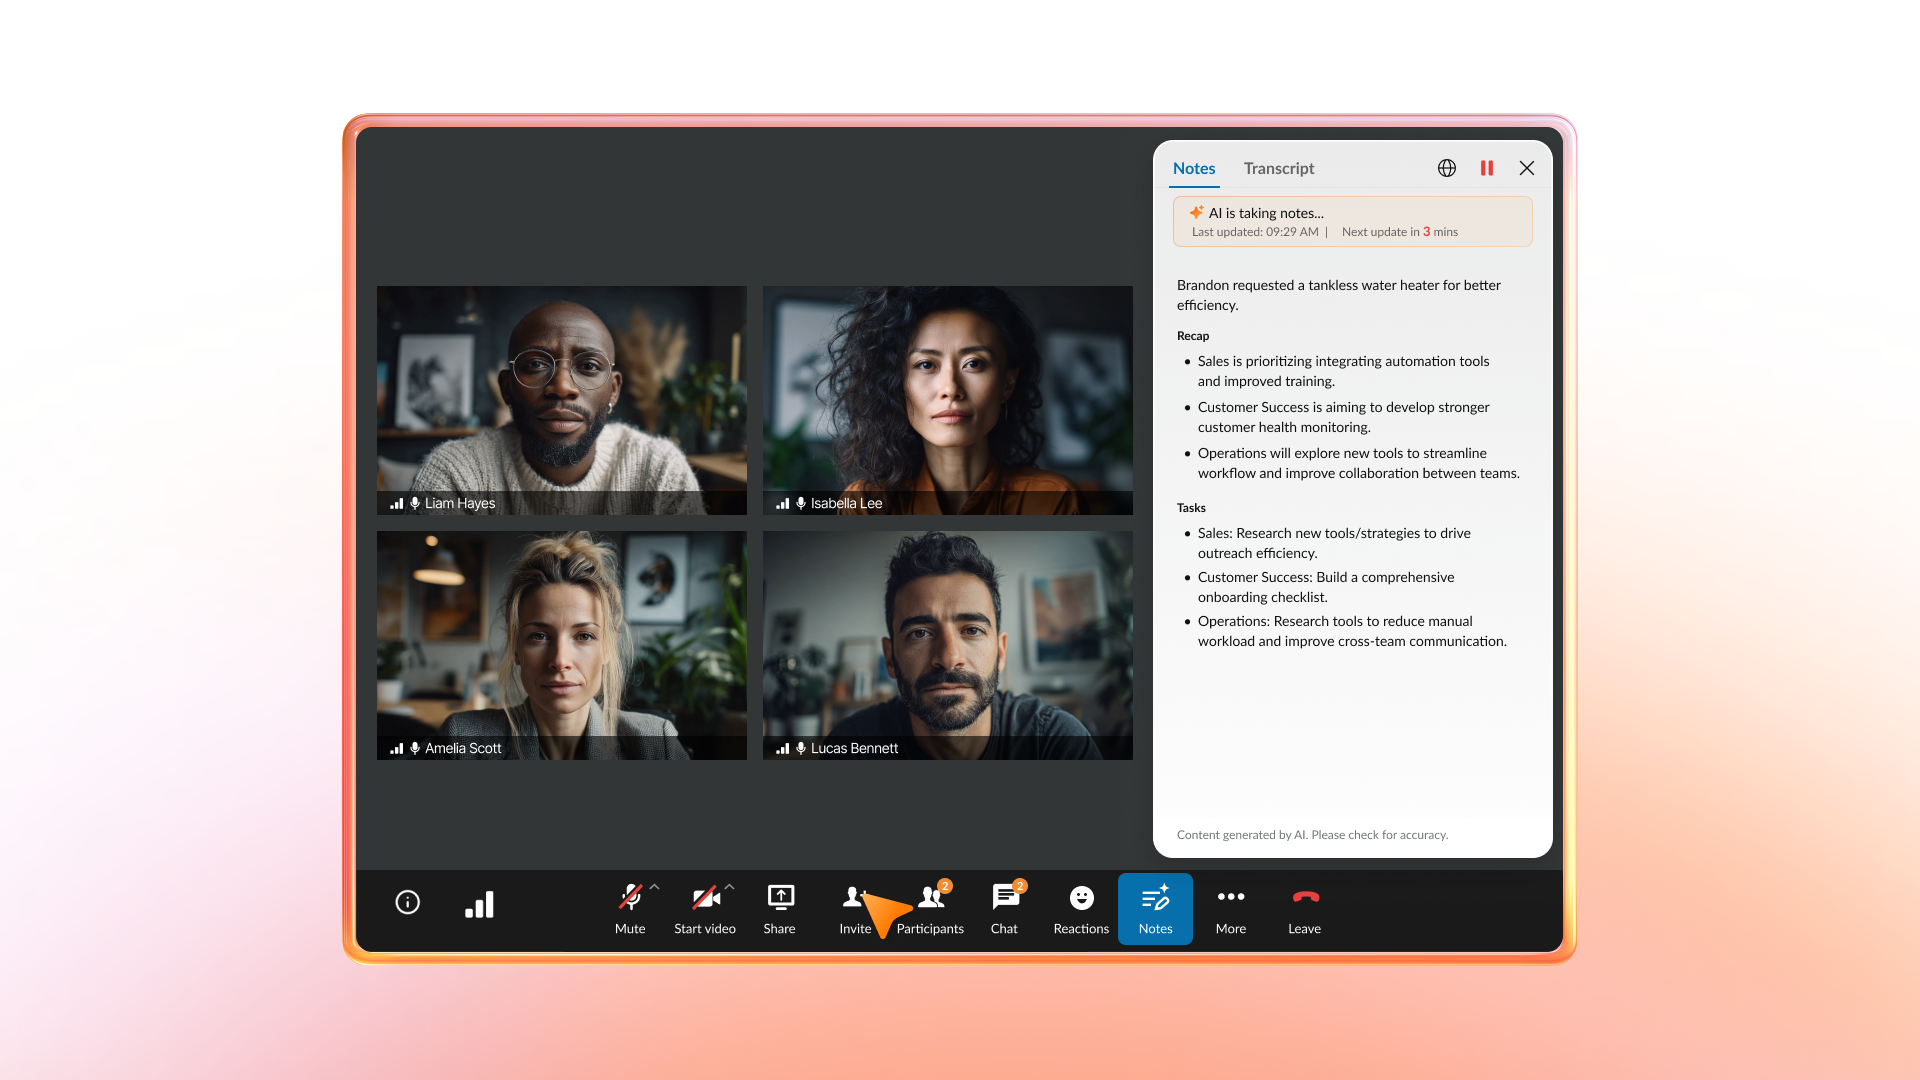This screenshot has height=1080, width=1920.
Task: Close the Notes panel
Action: tap(1527, 168)
